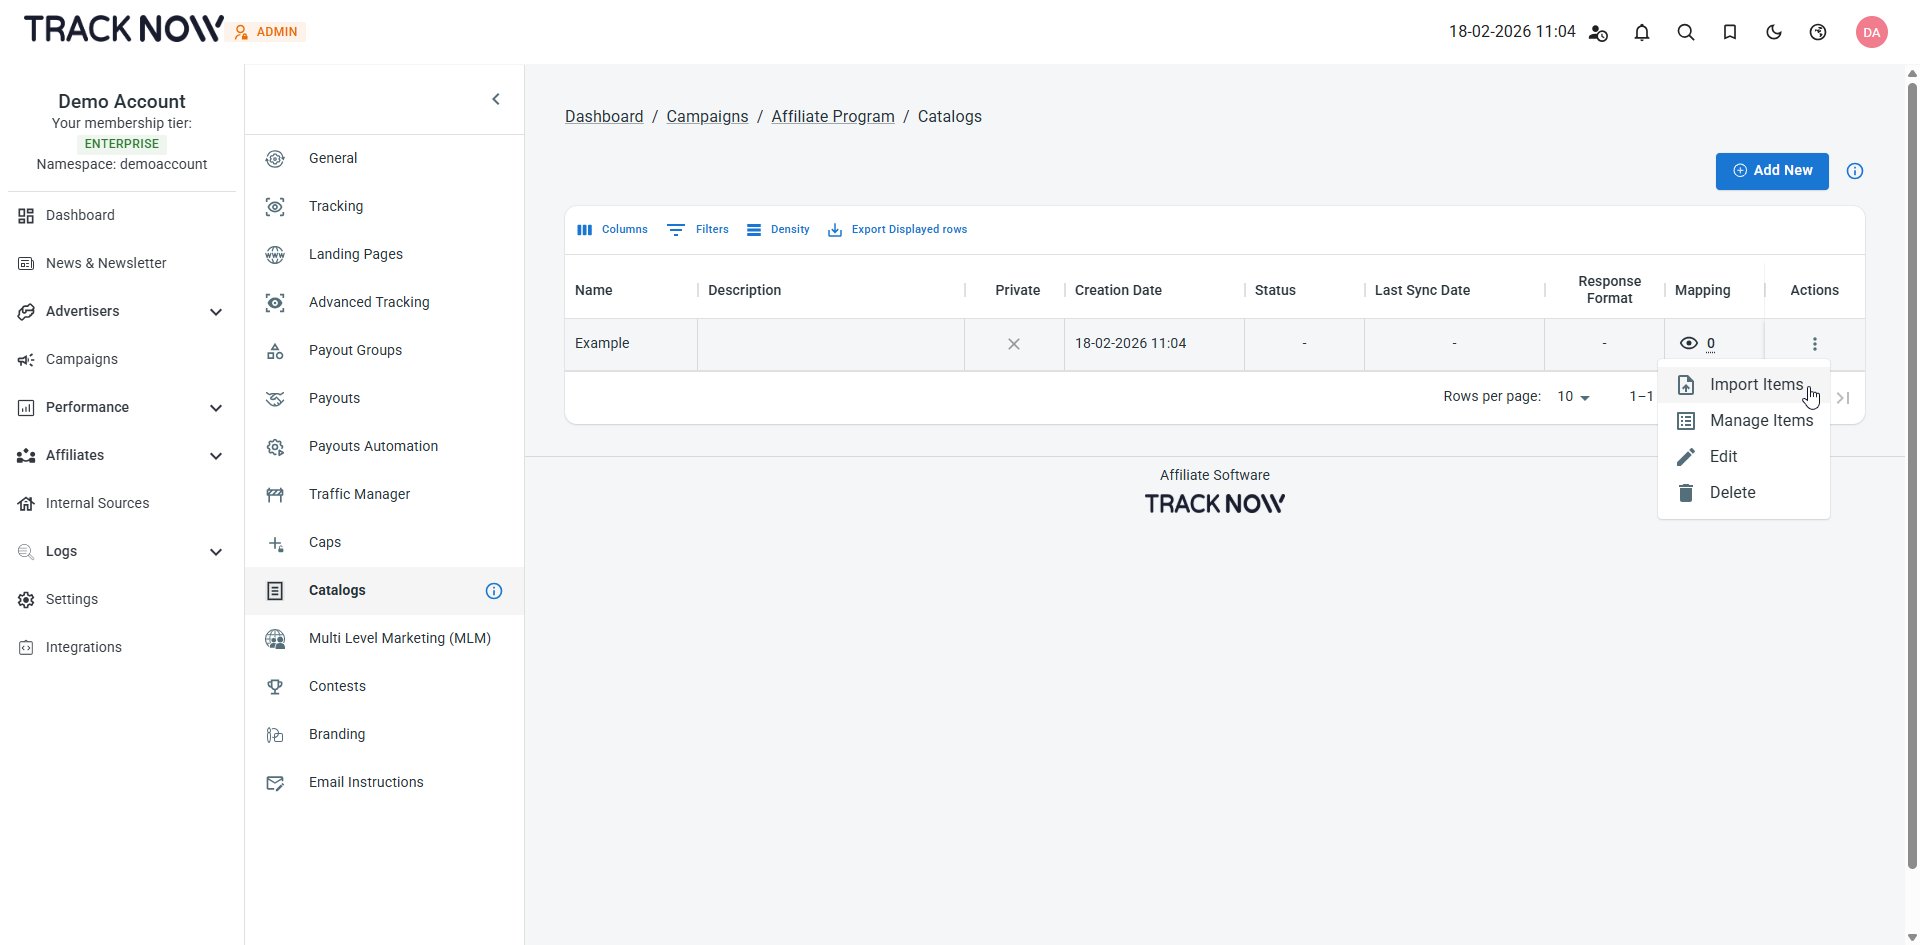This screenshot has width=1920, height=945.
Task: Collapse the submenu panel with chevron
Action: 496,99
